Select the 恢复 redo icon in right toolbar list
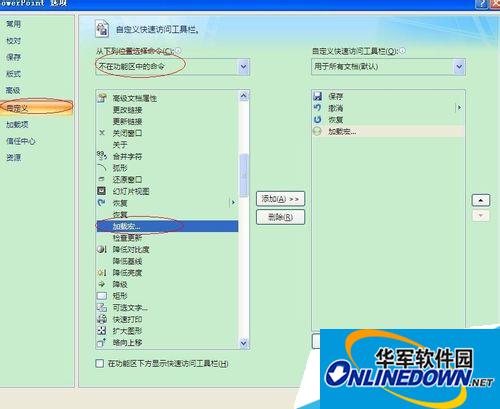The image size is (500, 409). pyautogui.click(x=318, y=119)
